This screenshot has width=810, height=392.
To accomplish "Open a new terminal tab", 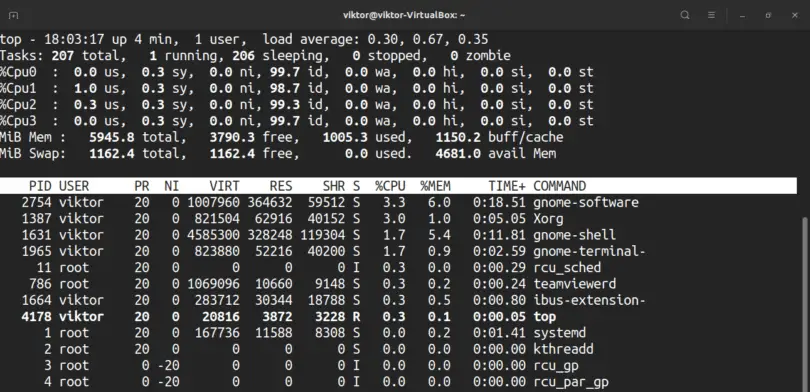I will click(14, 15).
